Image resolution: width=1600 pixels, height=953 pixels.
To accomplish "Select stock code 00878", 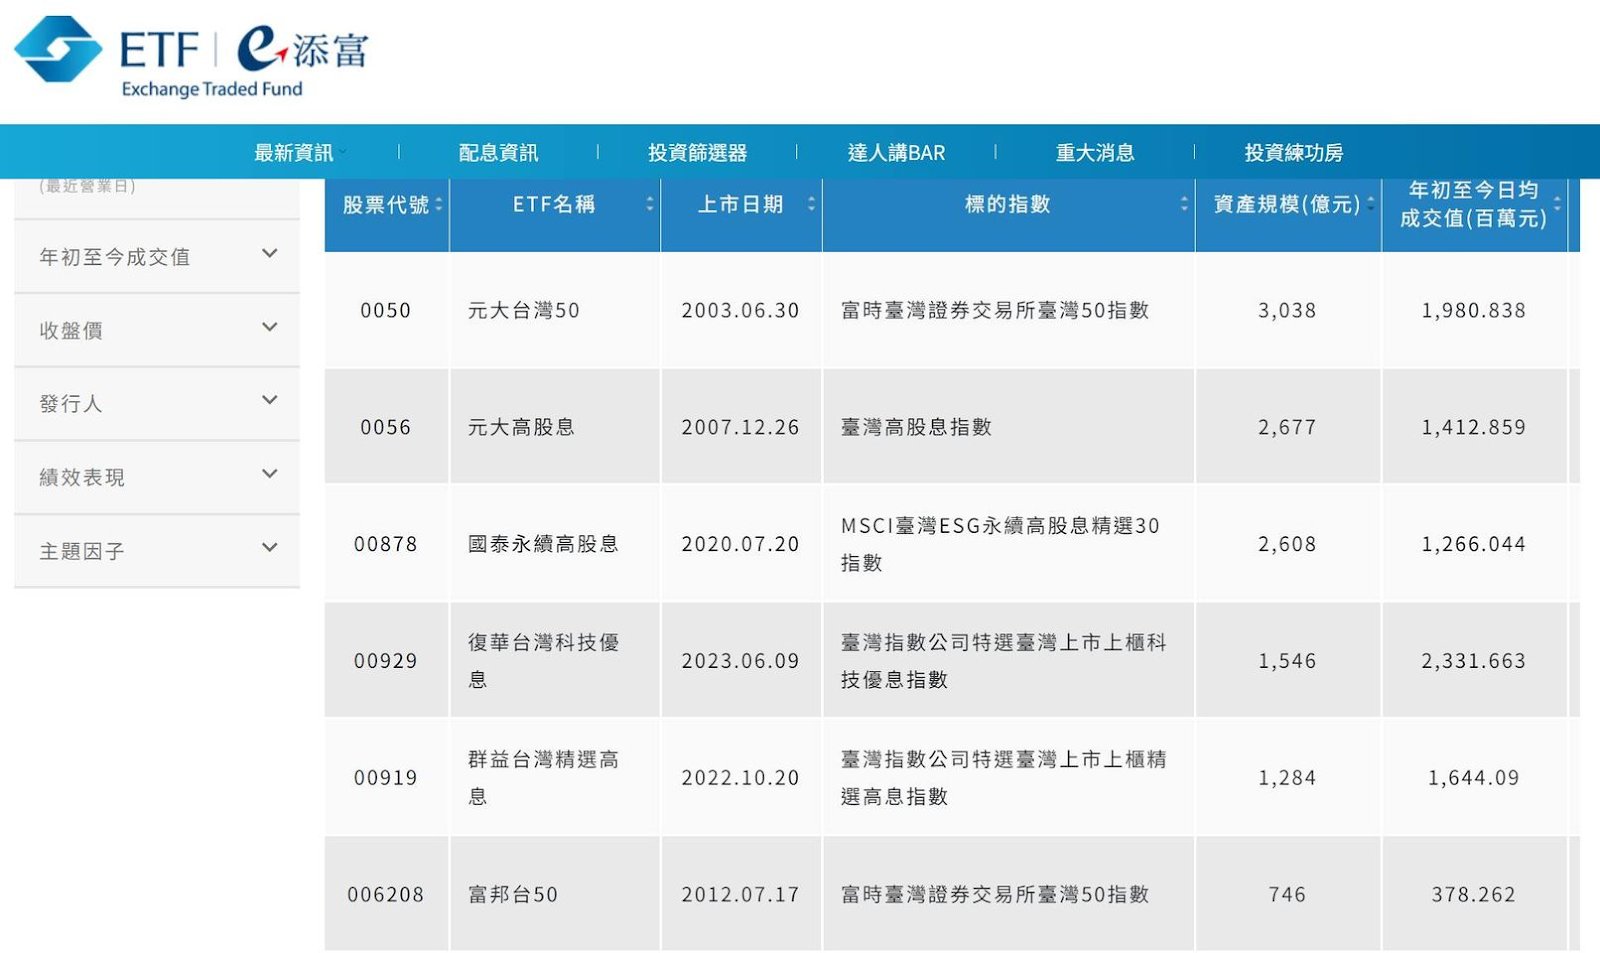I will tap(386, 544).
